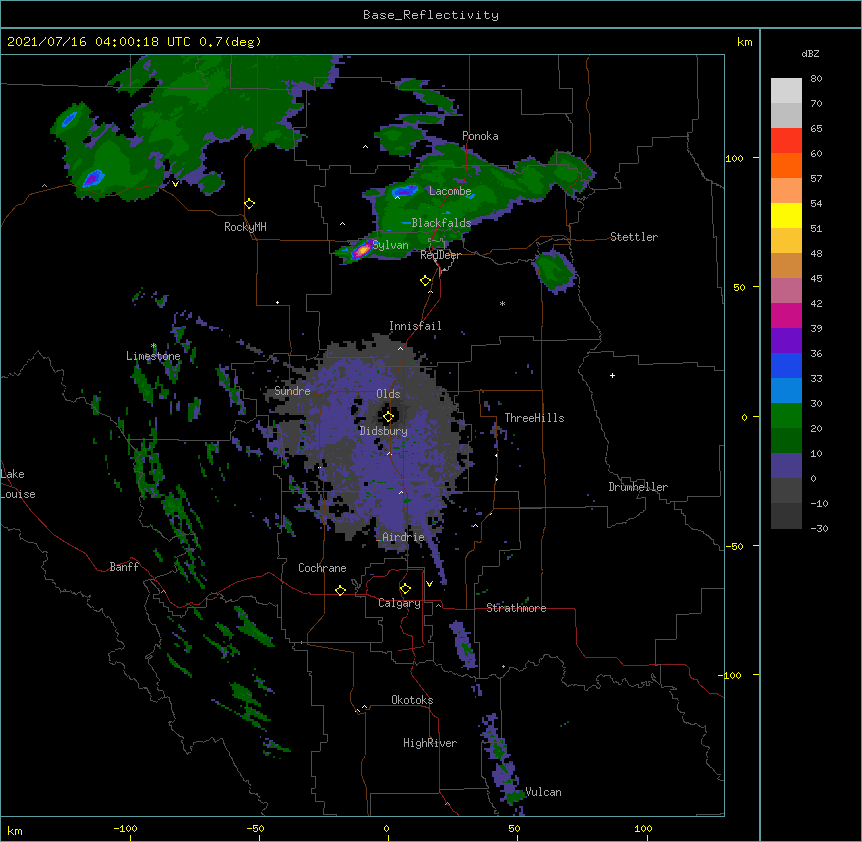Screen dimensions: 862x842
Task: Click the white asterisk marker above Limestone label
Action: 154,346
